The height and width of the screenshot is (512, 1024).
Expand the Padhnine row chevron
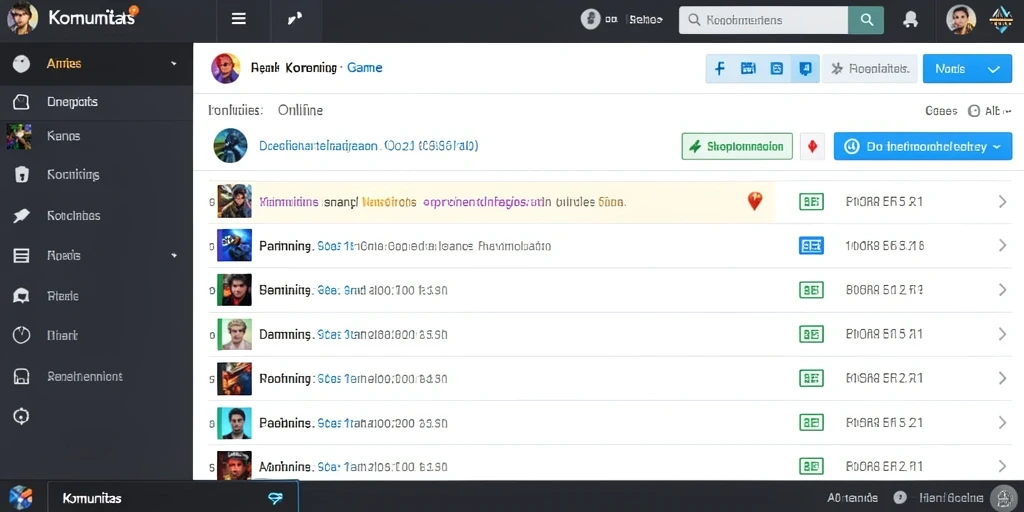click(x=1002, y=423)
